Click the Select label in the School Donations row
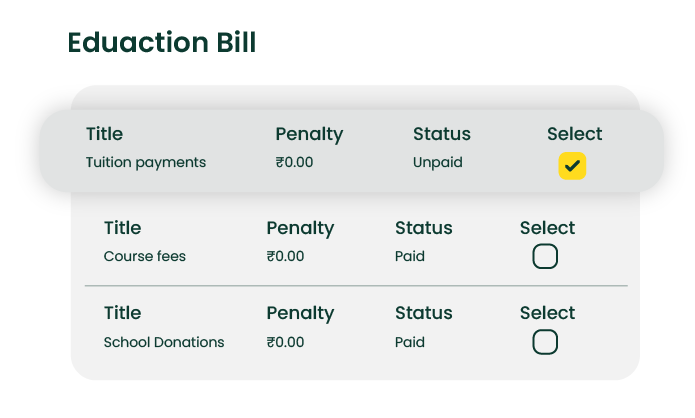Image resolution: width=695 pixels, height=418 pixels. tap(548, 313)
